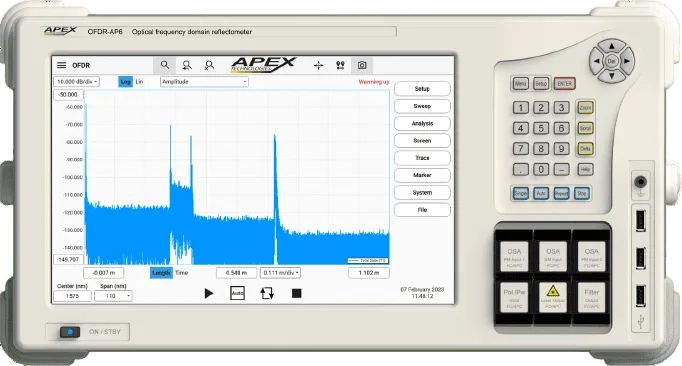The height and width of the screenshot is (366, 682).
Task: Click the hardware Menu key
Action: (x=520, y=84)
